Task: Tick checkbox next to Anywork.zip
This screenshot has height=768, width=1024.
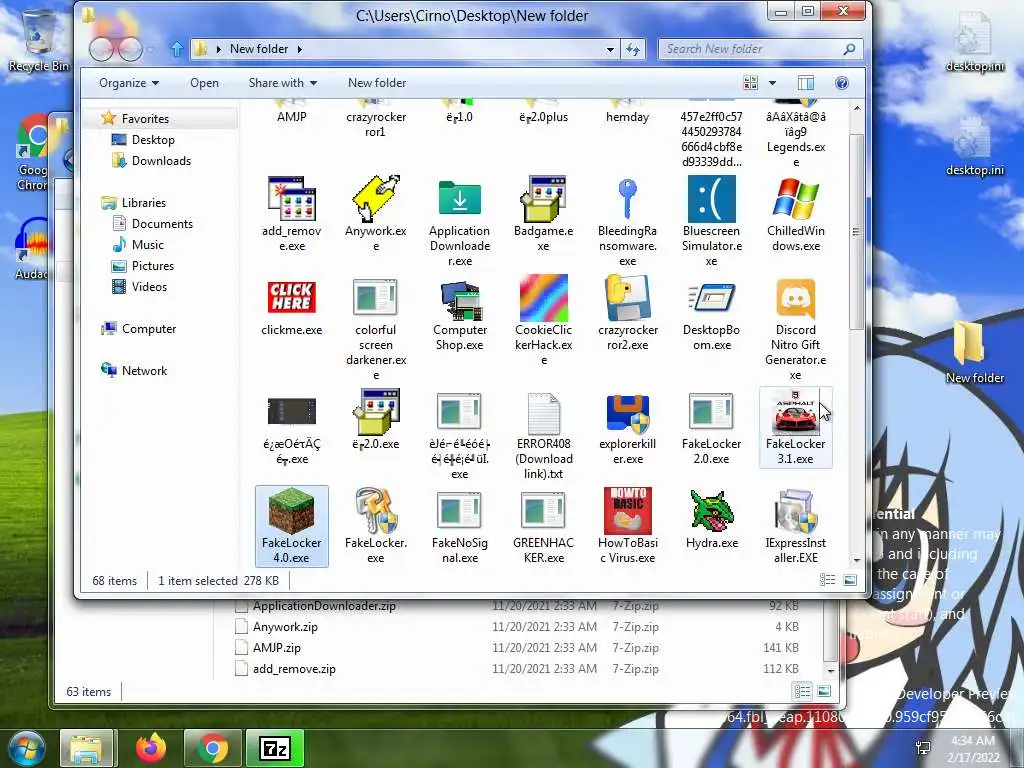Action: 242,627
